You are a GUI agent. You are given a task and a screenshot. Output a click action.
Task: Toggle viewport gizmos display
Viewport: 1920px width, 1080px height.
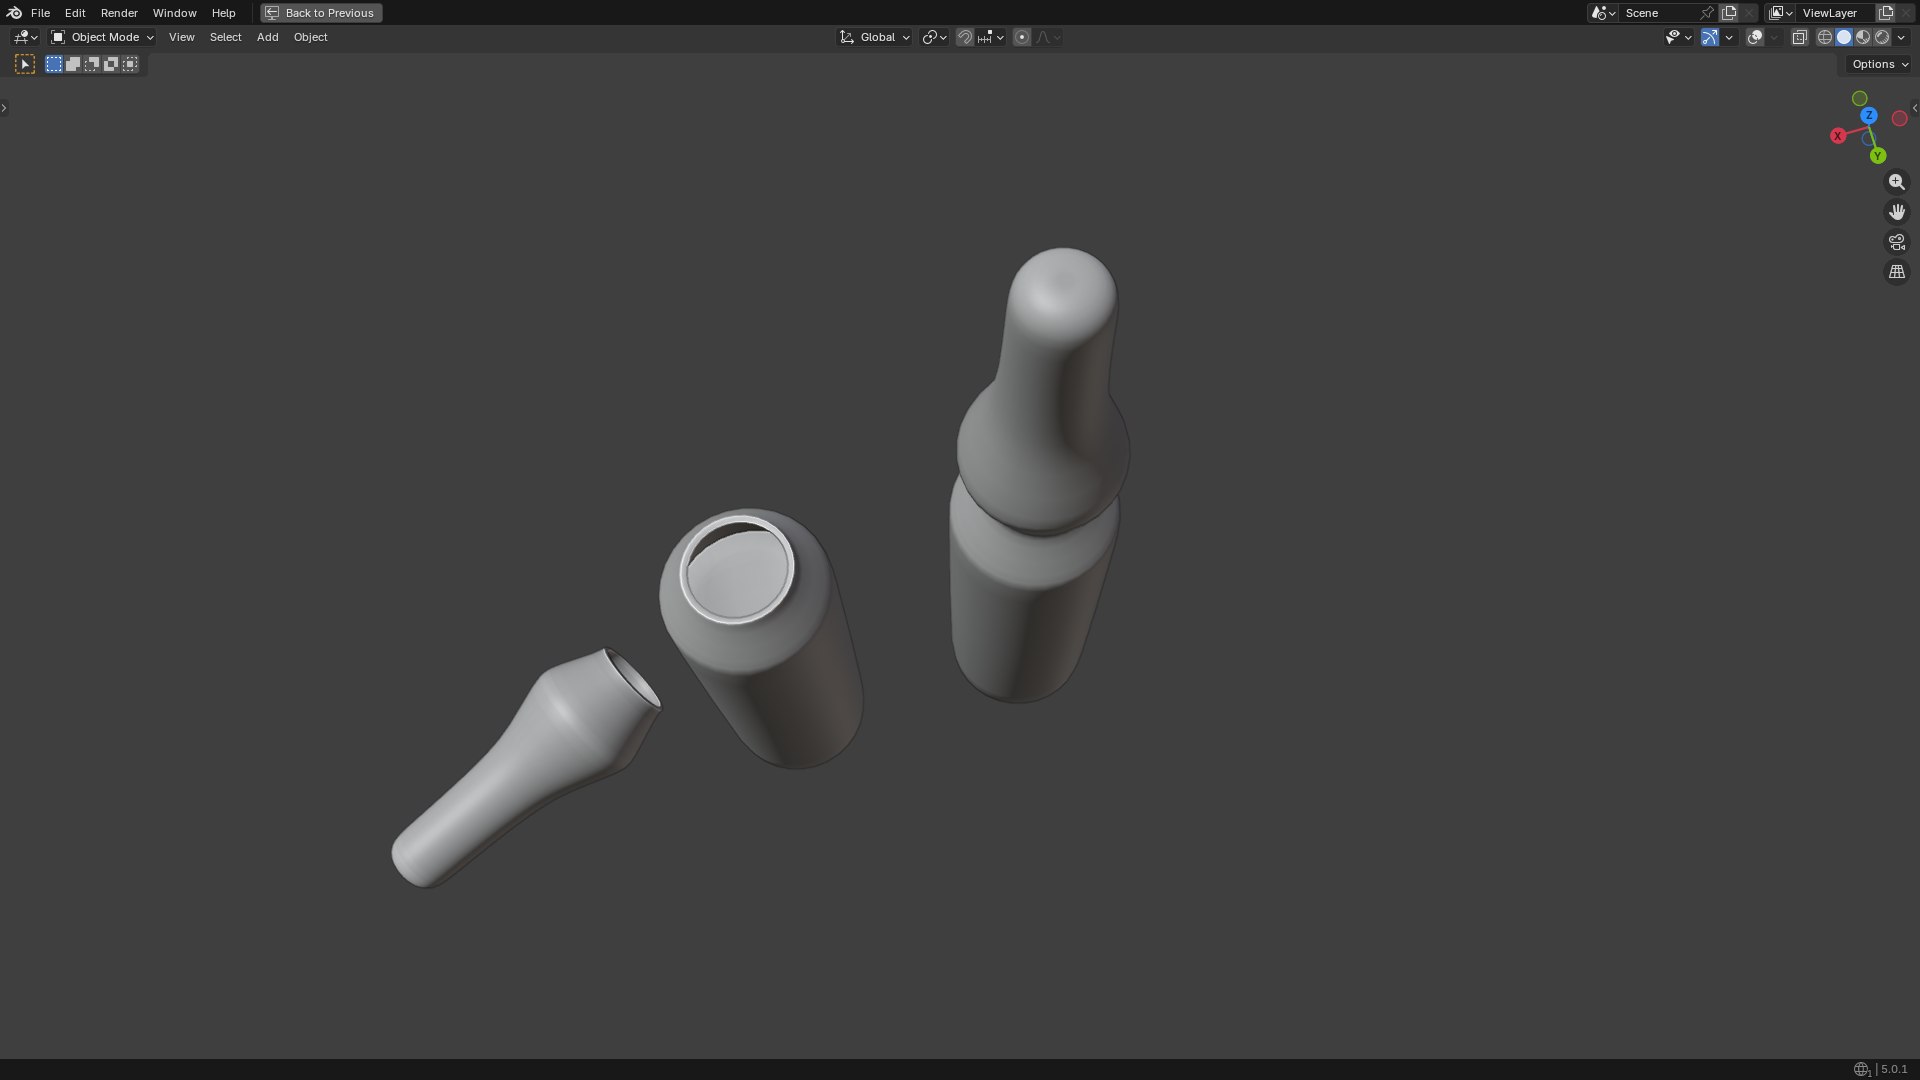point(1710,37)
